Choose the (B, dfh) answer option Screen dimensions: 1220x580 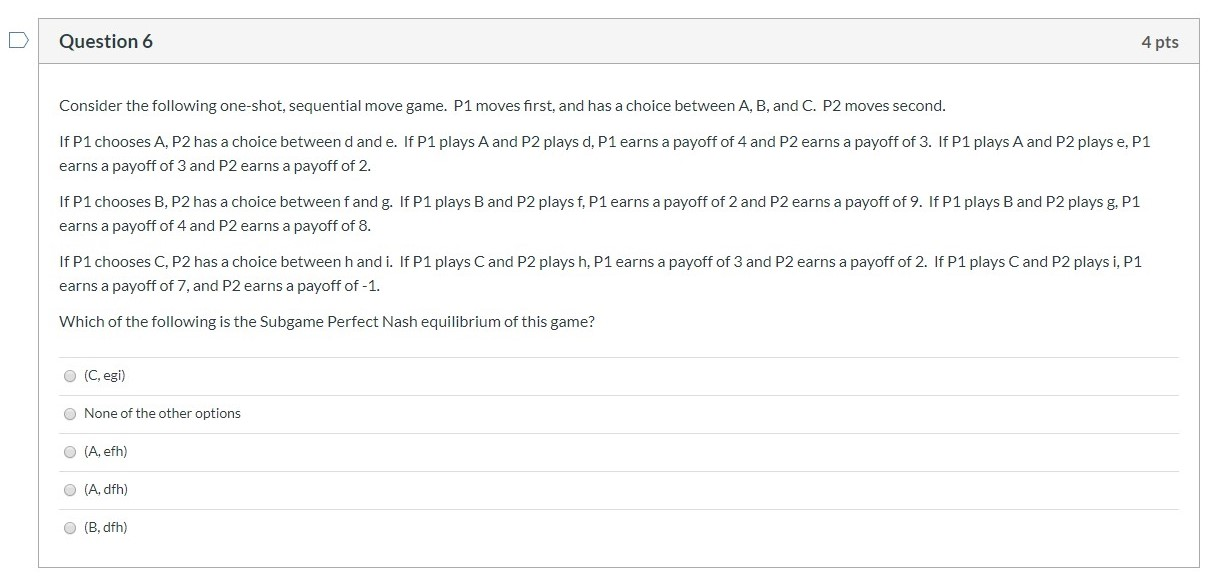point(69,527)
